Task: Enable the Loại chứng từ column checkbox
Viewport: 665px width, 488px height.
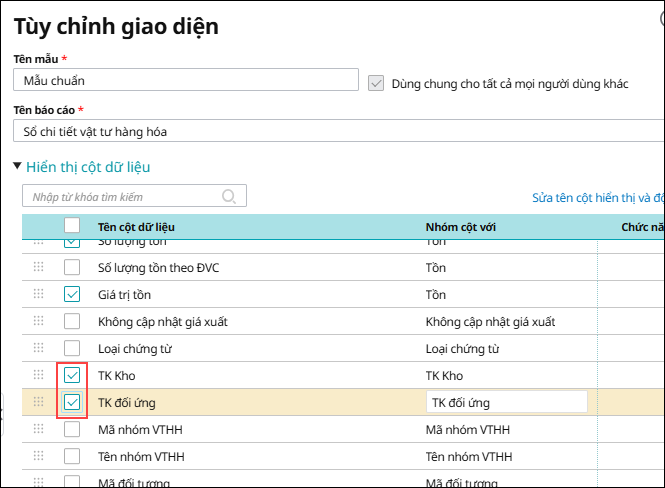Action: tap(72, 349)
